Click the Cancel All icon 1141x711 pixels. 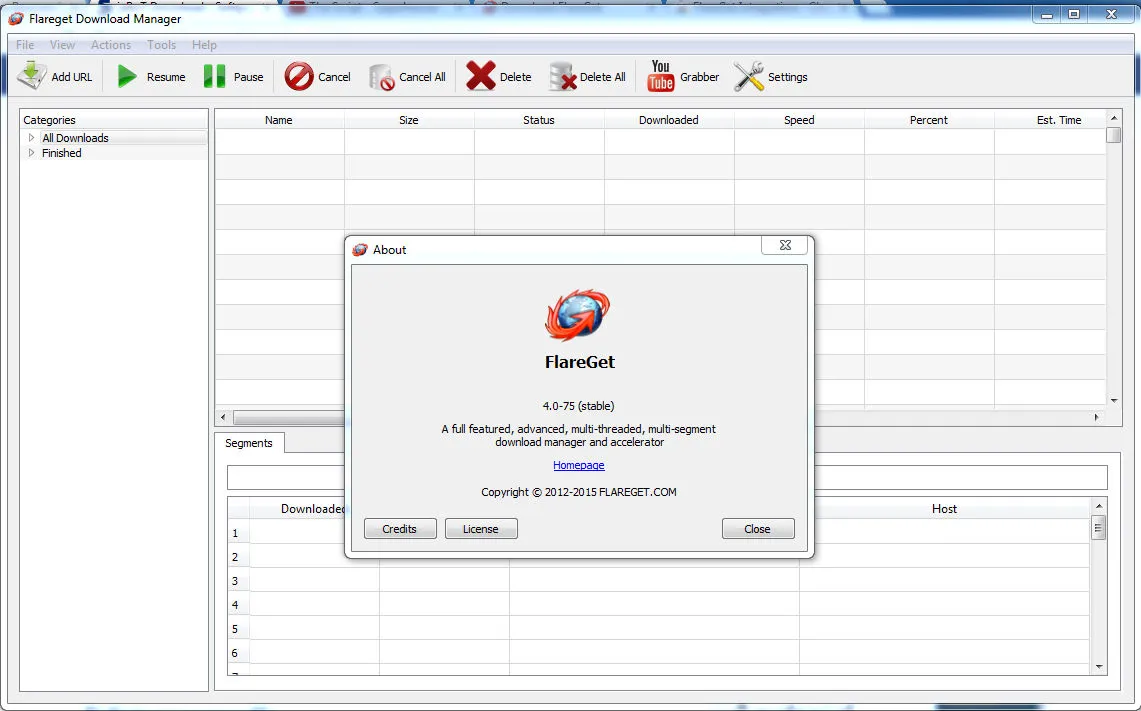coord(381,76)
